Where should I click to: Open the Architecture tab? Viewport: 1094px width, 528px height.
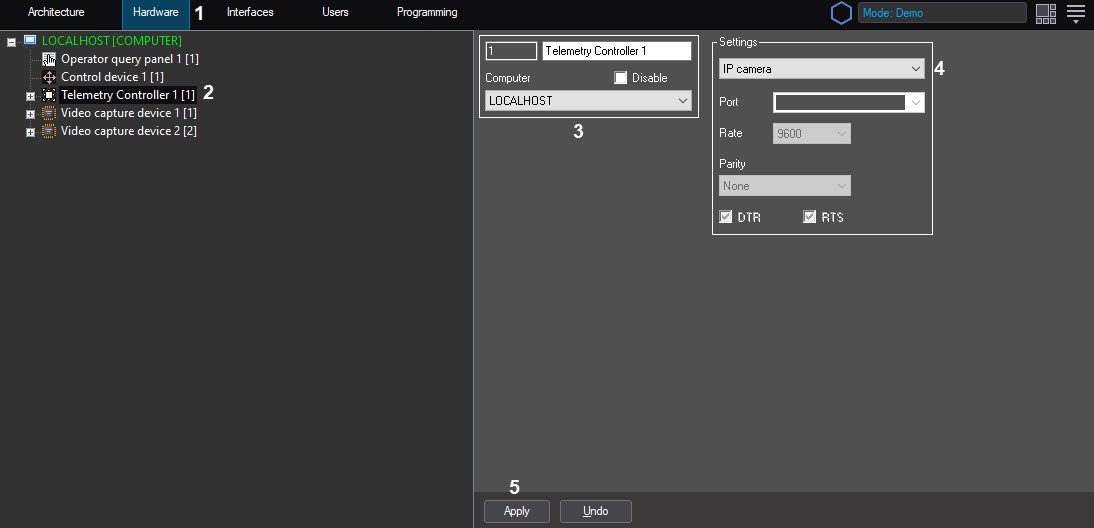tap(56, 13)
